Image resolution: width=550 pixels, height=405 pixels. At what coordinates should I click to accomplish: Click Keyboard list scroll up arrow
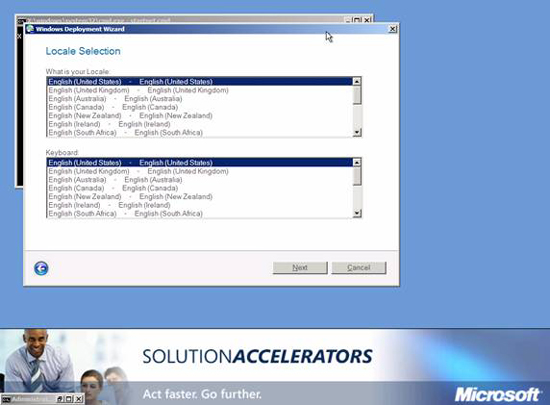pos(357,162)
